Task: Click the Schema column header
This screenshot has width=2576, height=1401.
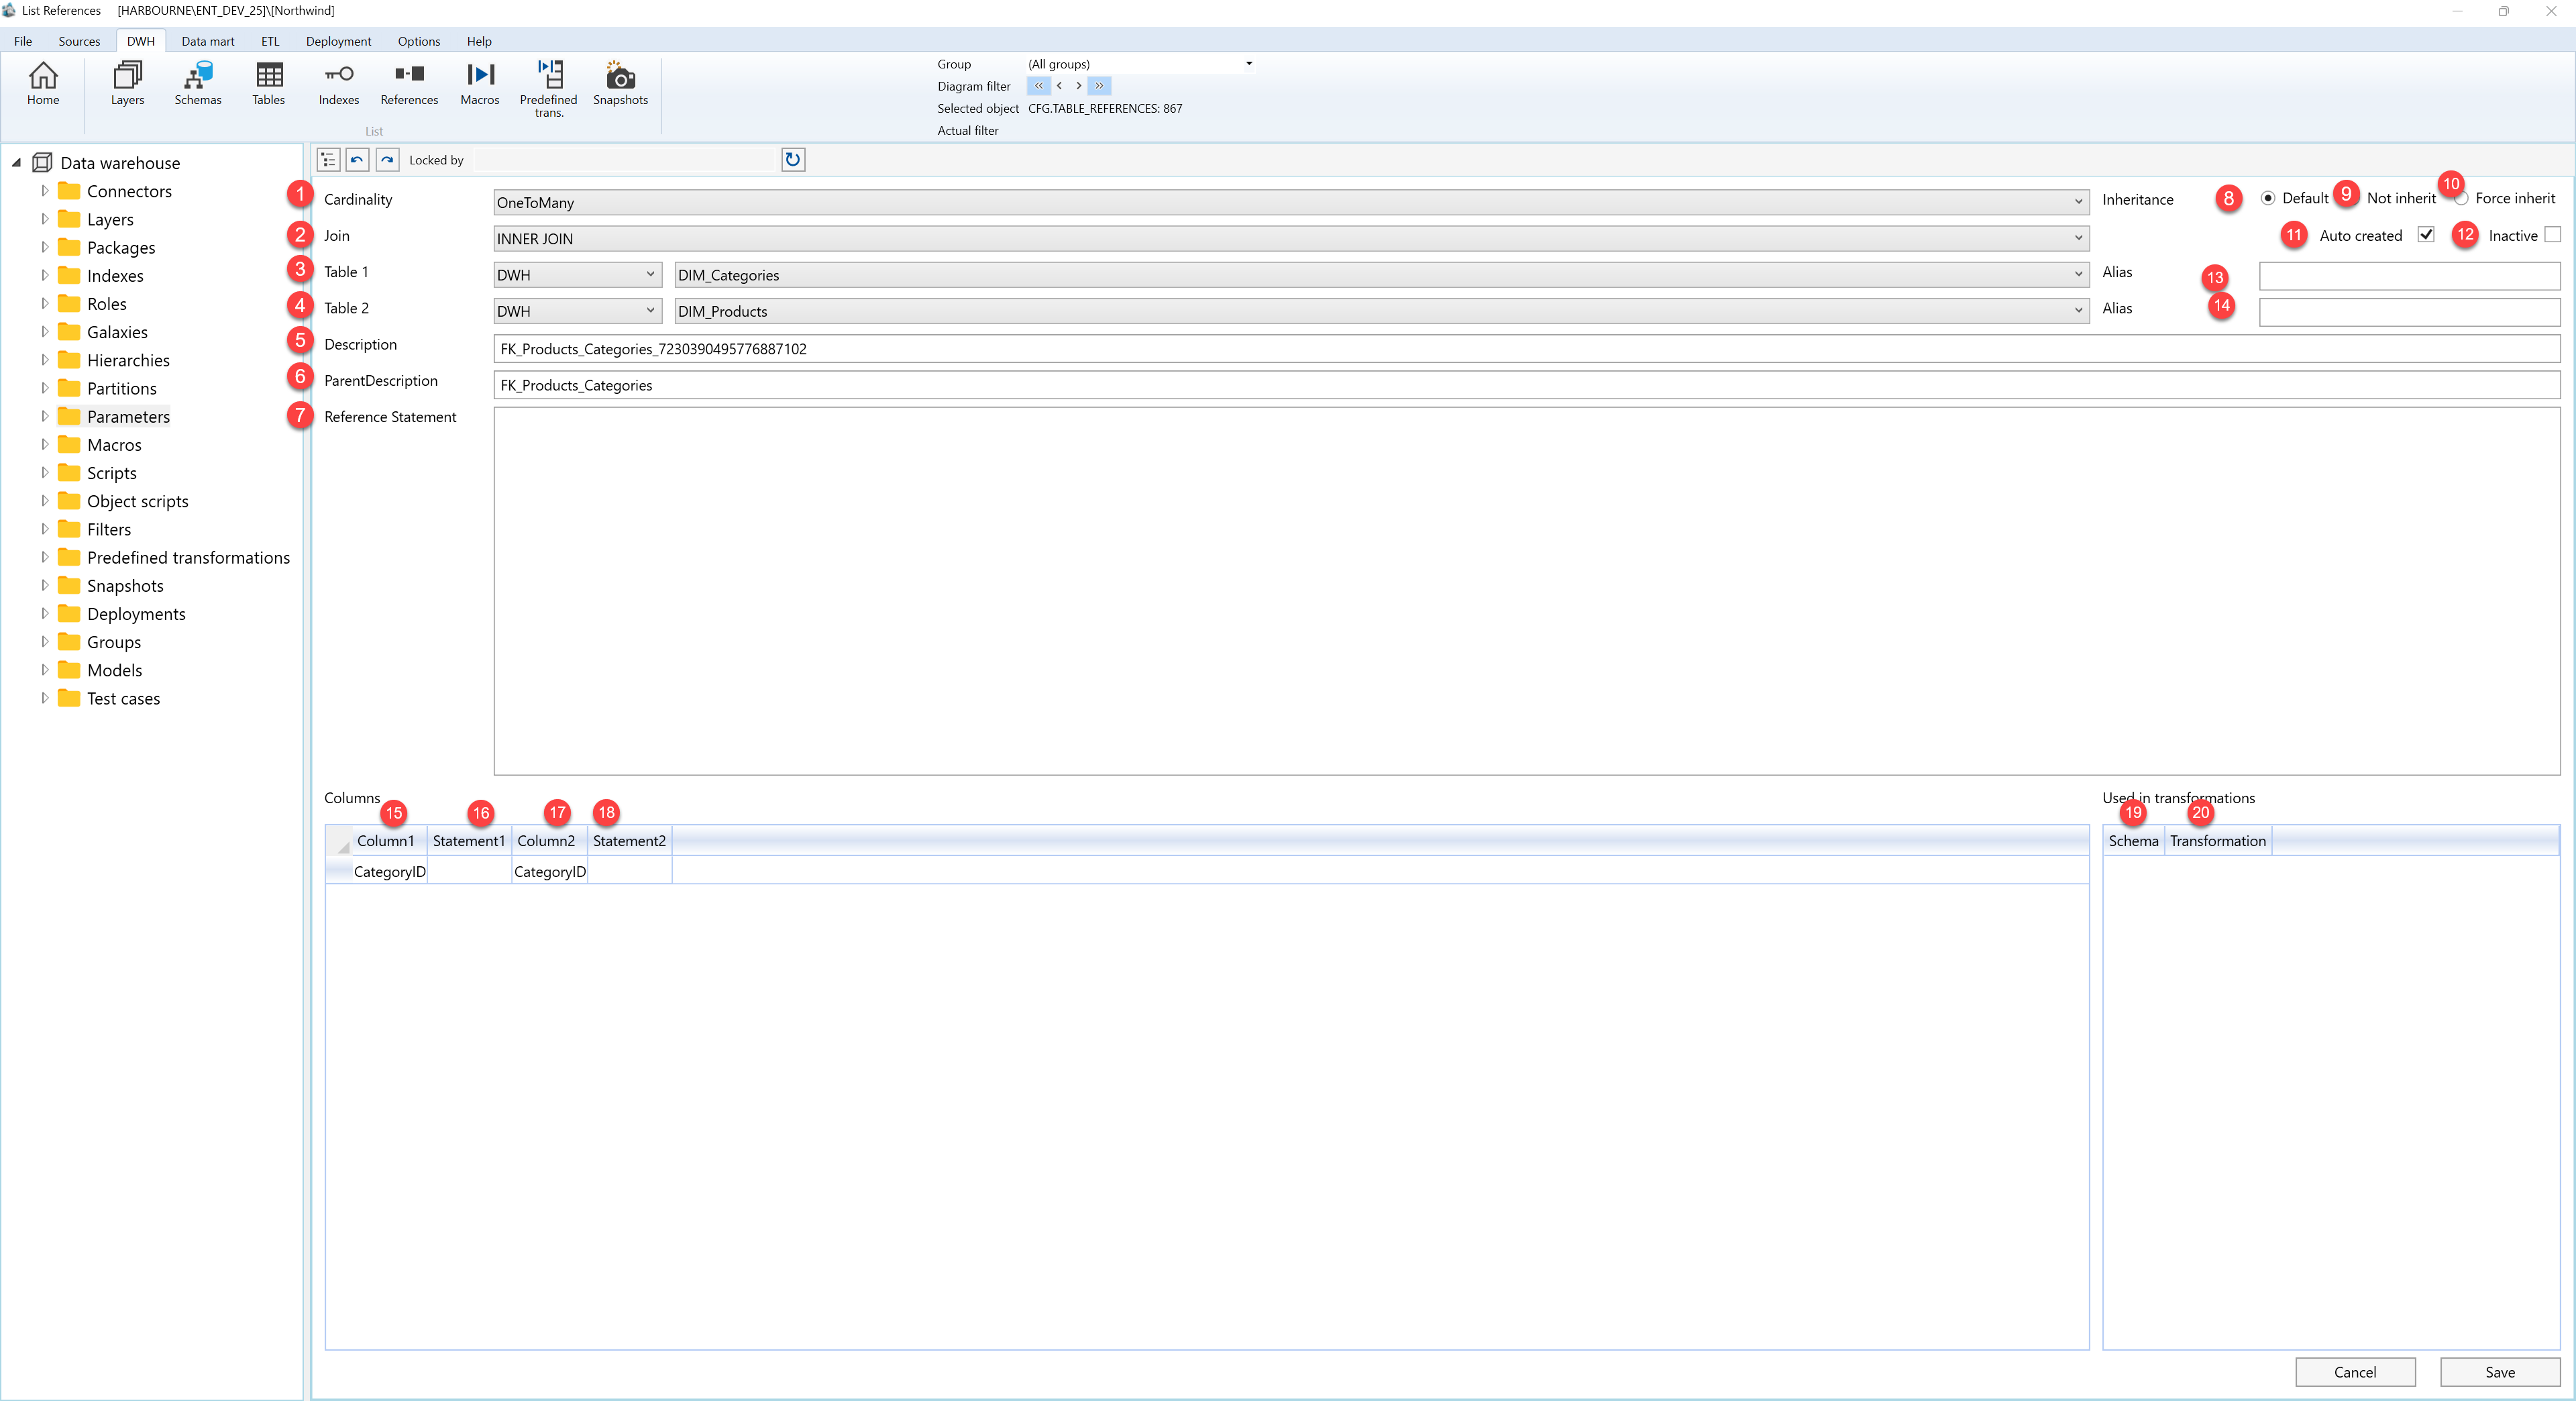Action: [x=2134, y=841]
